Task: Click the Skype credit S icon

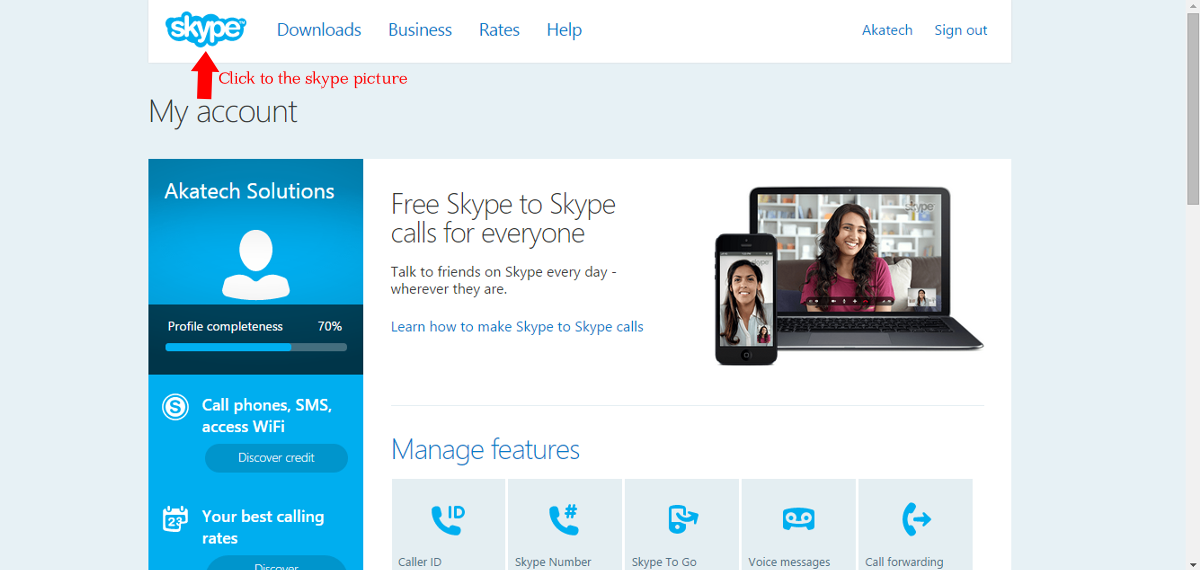Action: click(176, 407)
